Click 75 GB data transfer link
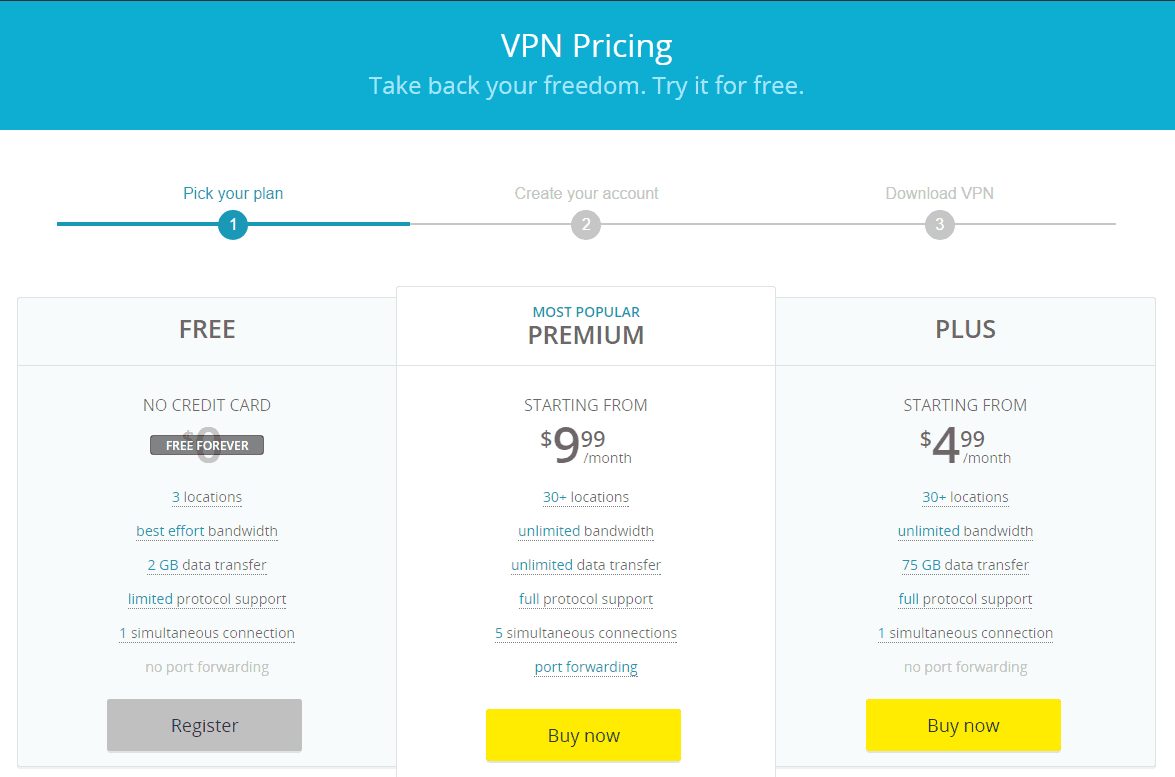 point(965,565)
